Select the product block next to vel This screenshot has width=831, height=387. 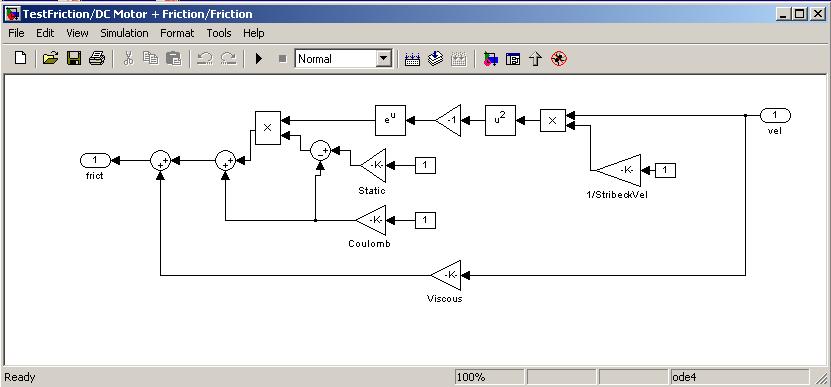553,120
